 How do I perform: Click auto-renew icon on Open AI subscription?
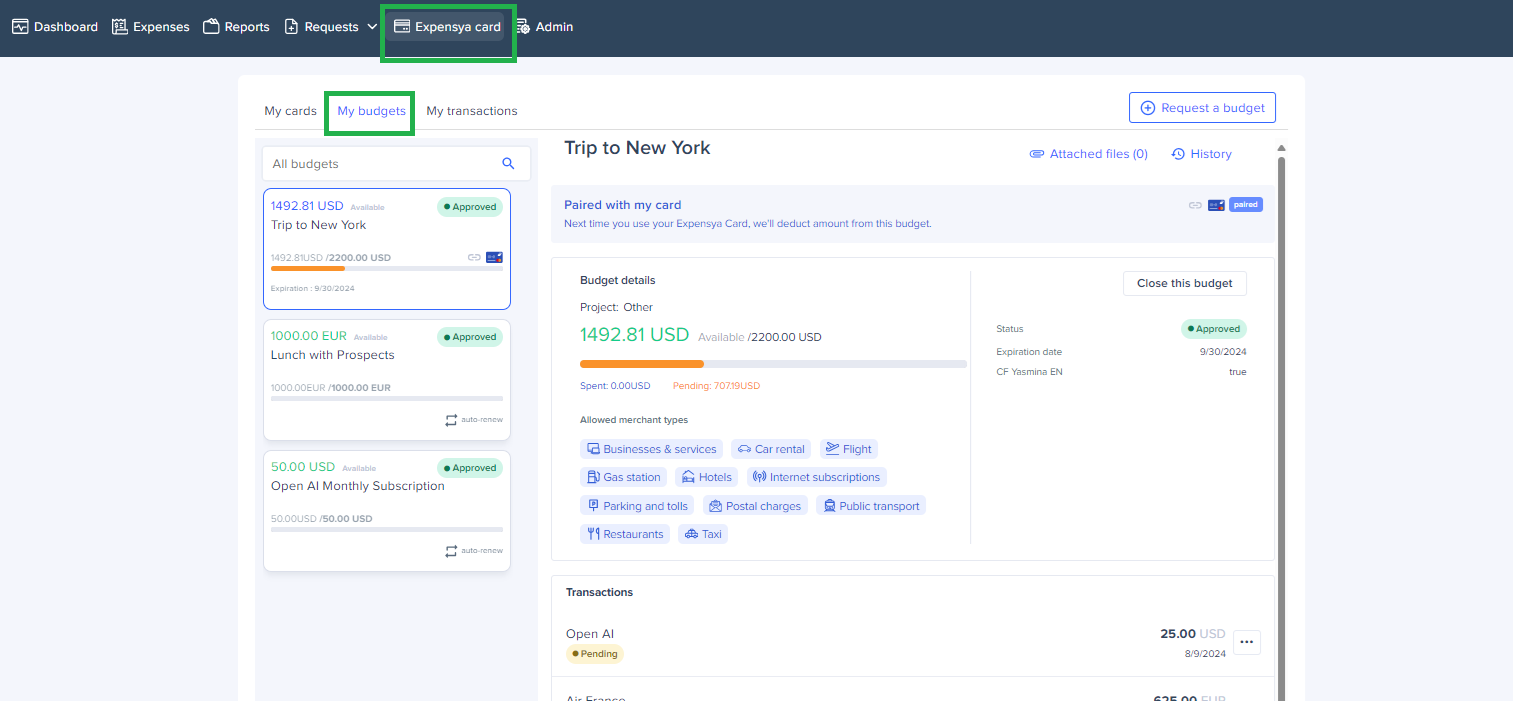[451, 551]
